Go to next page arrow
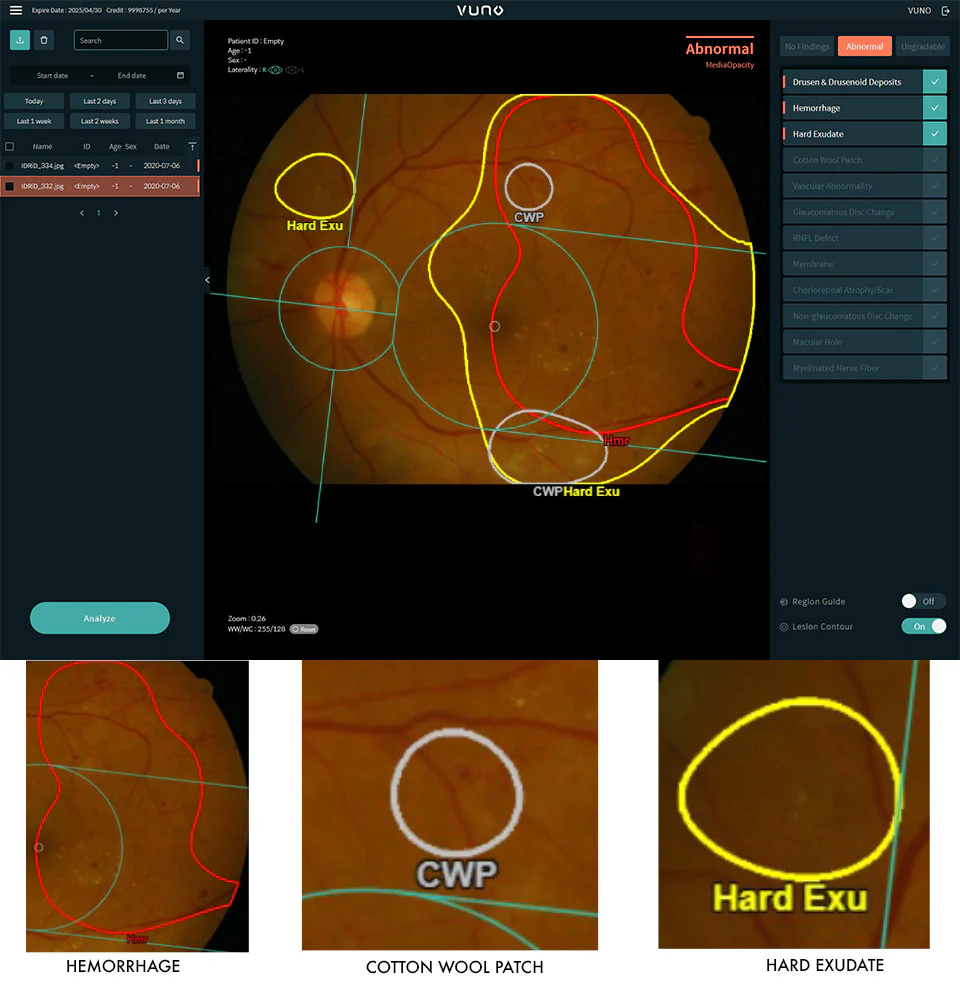Image resolution: width=960 pixels, height=1000 pixels. 116,213
